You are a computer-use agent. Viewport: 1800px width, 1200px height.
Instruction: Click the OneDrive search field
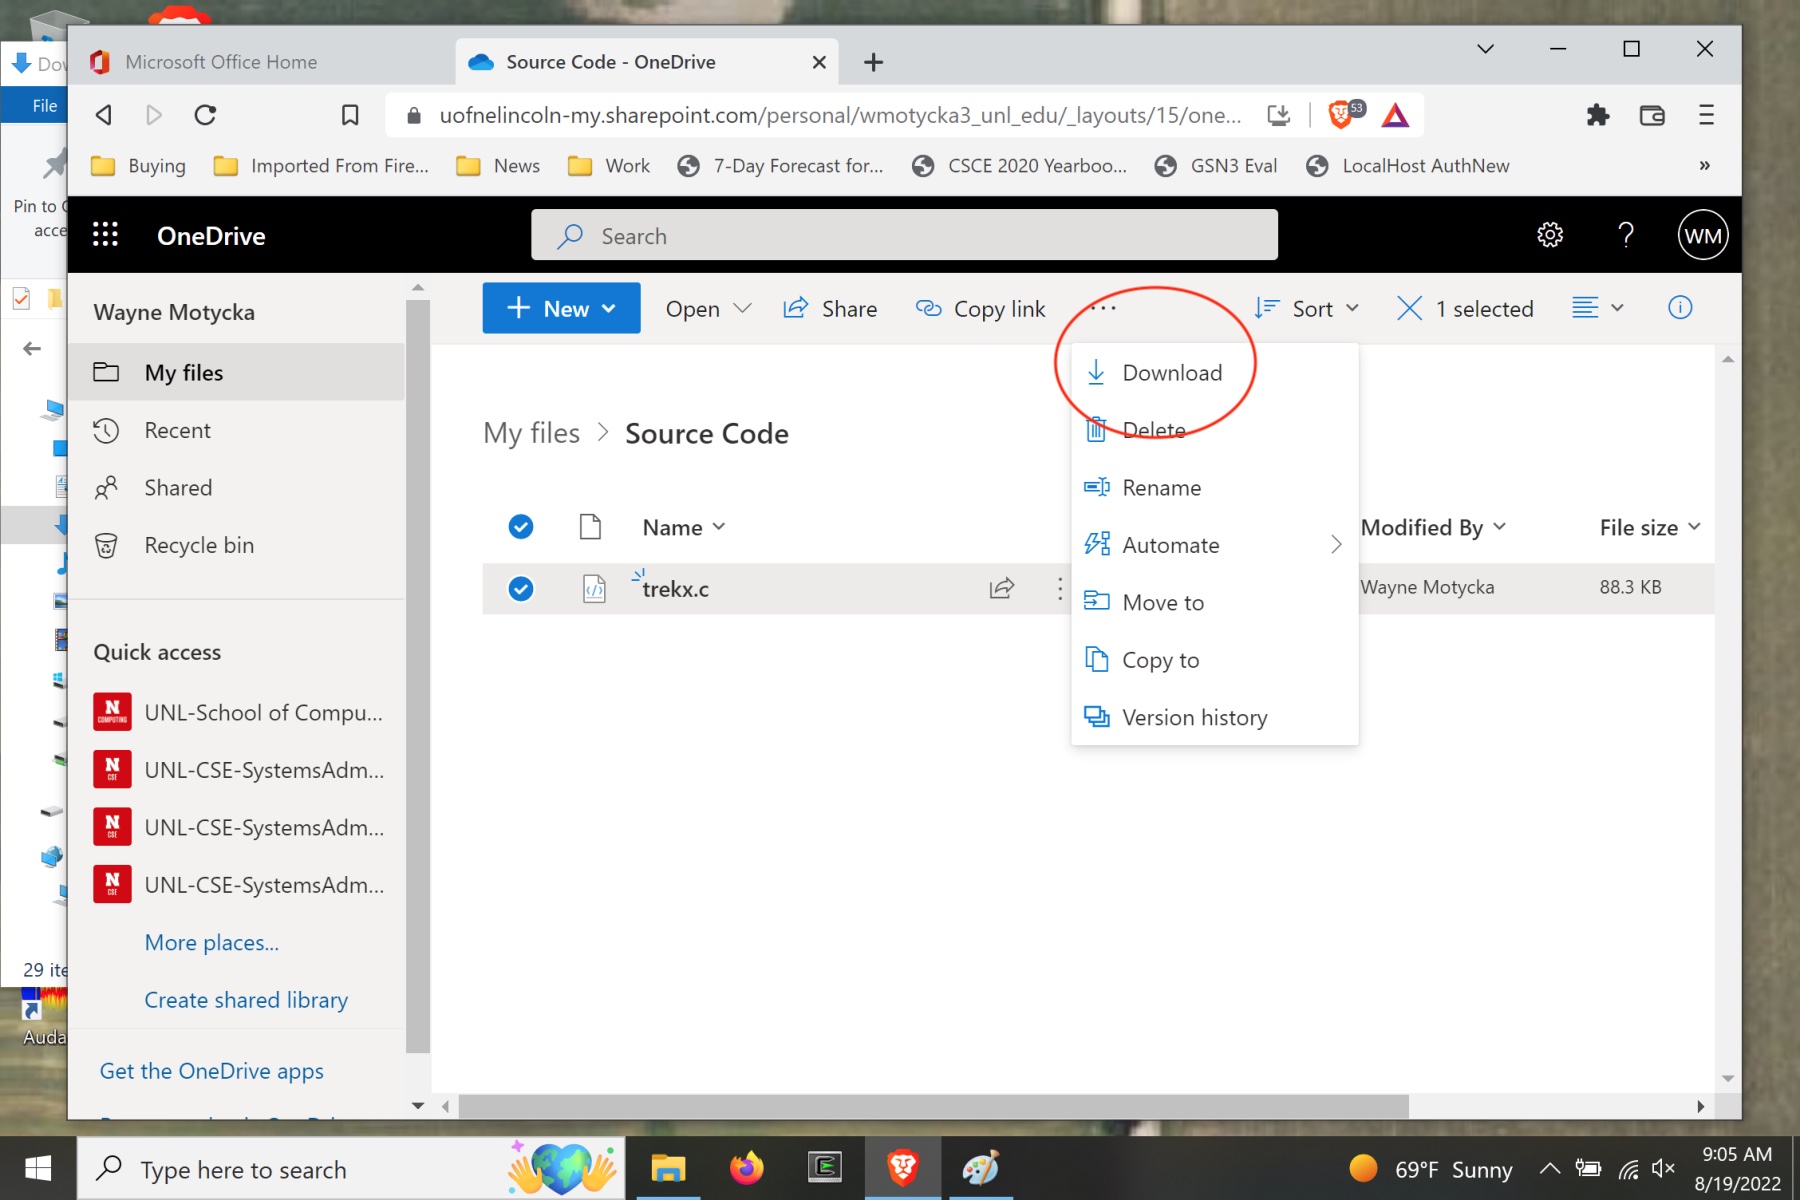tap(904, 236)
